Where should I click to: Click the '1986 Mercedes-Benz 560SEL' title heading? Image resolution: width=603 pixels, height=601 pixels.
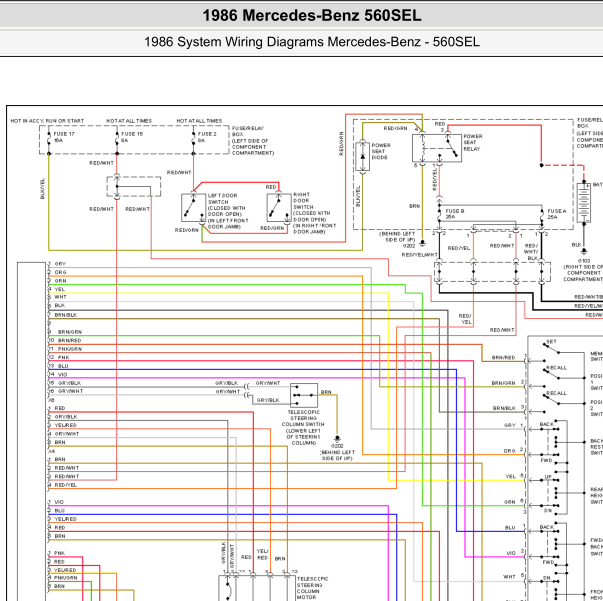coord(312,16)
